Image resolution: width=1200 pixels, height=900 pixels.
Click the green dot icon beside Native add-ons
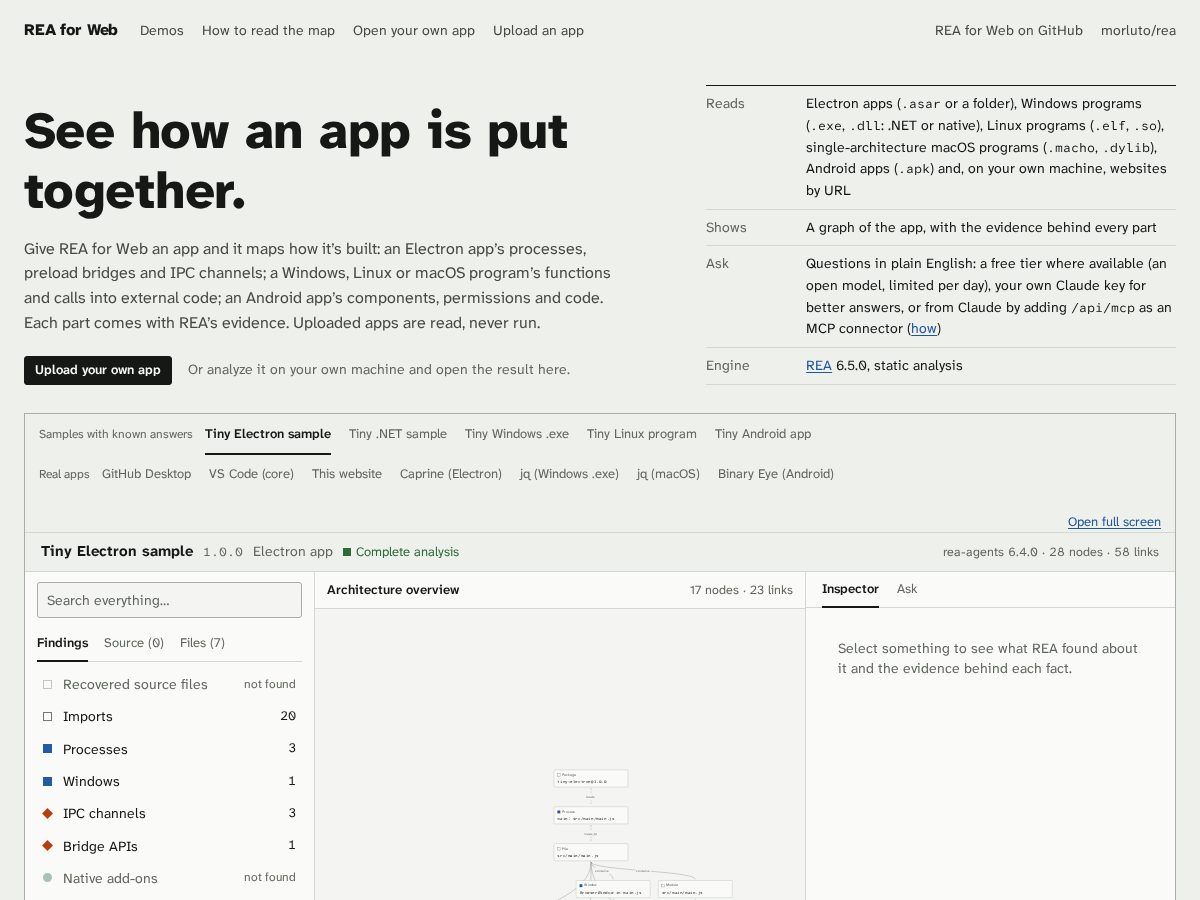point(47,878)
